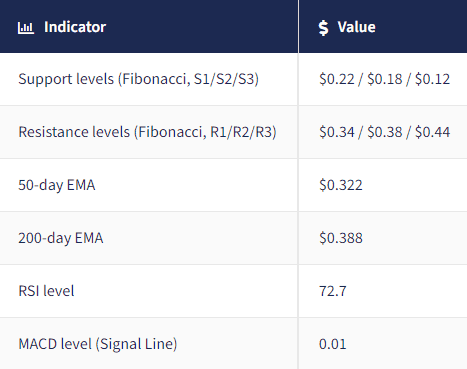467x369 pixels.
Task: Click the dollar sign icon beside Value
Action: pos(323,27)
